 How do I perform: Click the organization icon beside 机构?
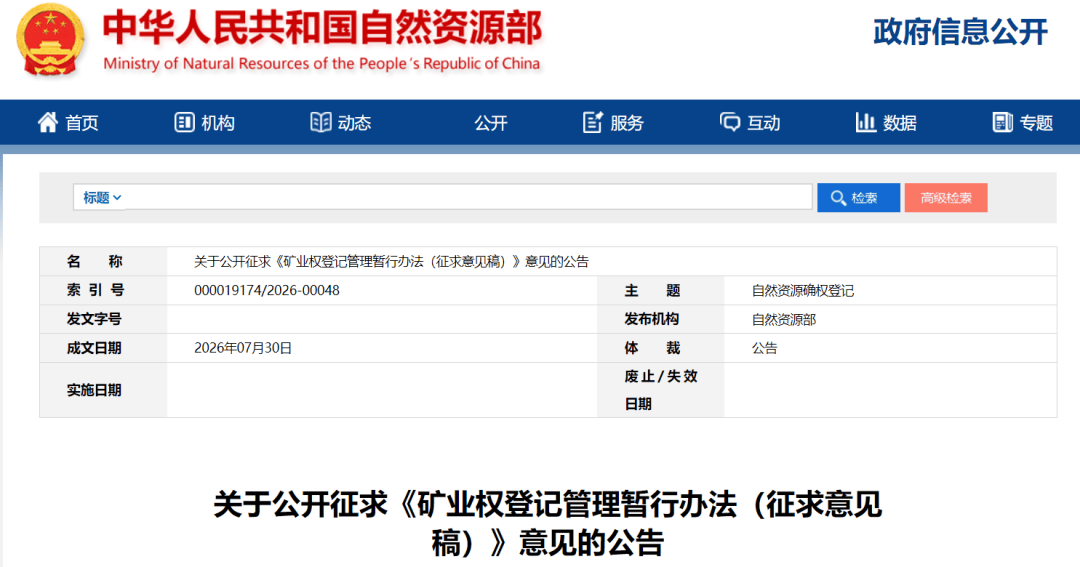[184, 123]
